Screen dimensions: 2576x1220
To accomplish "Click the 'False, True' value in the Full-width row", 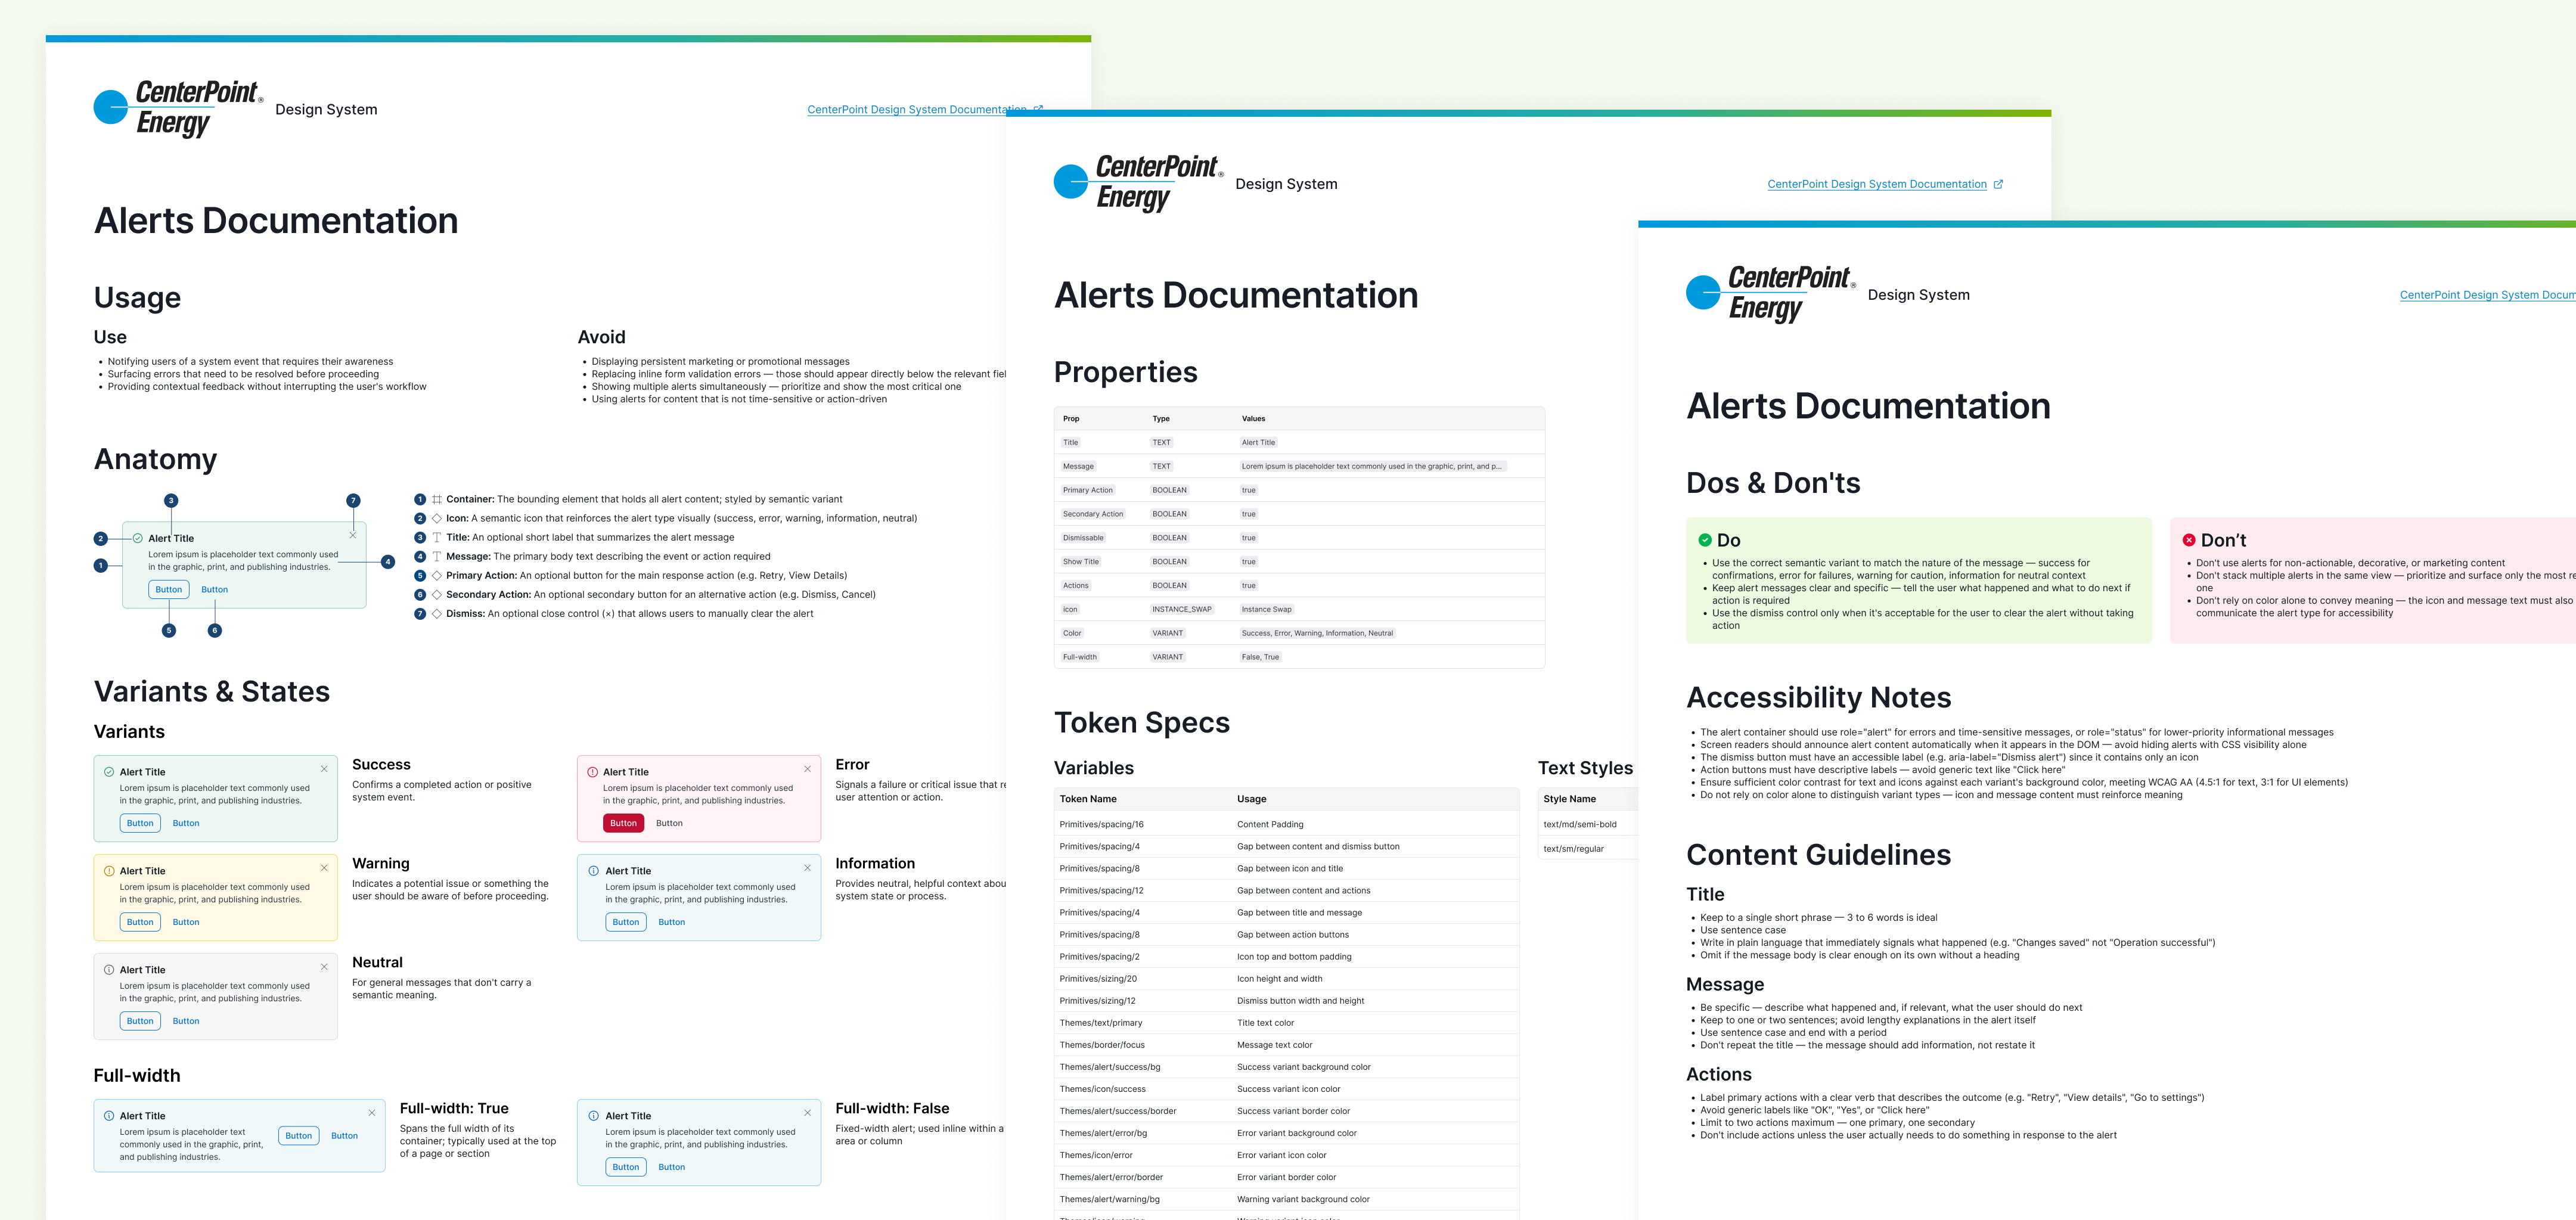I will [1260, 657].
